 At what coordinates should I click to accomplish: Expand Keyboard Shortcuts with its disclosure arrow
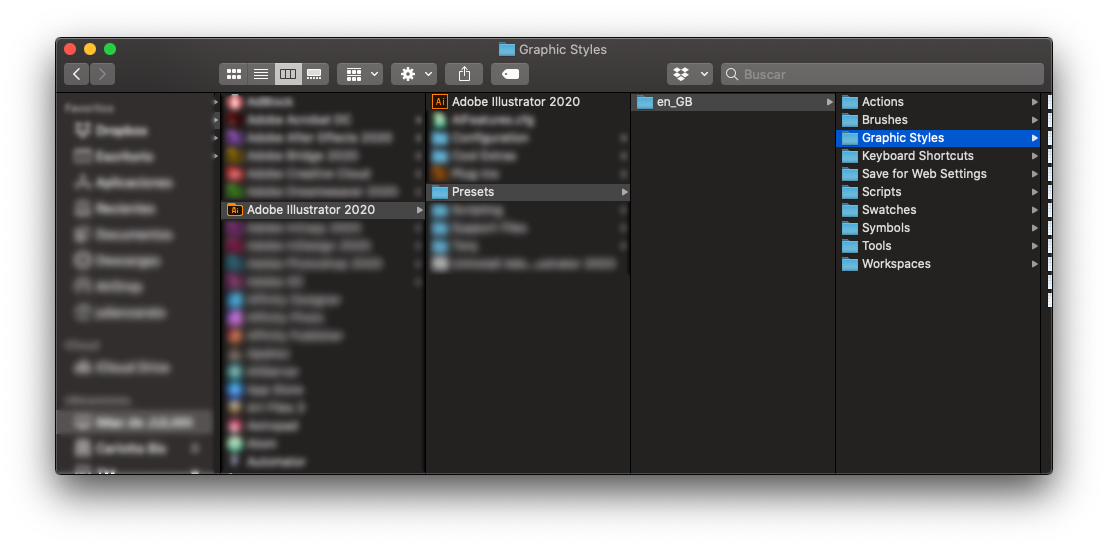(x=1035, y=156)
